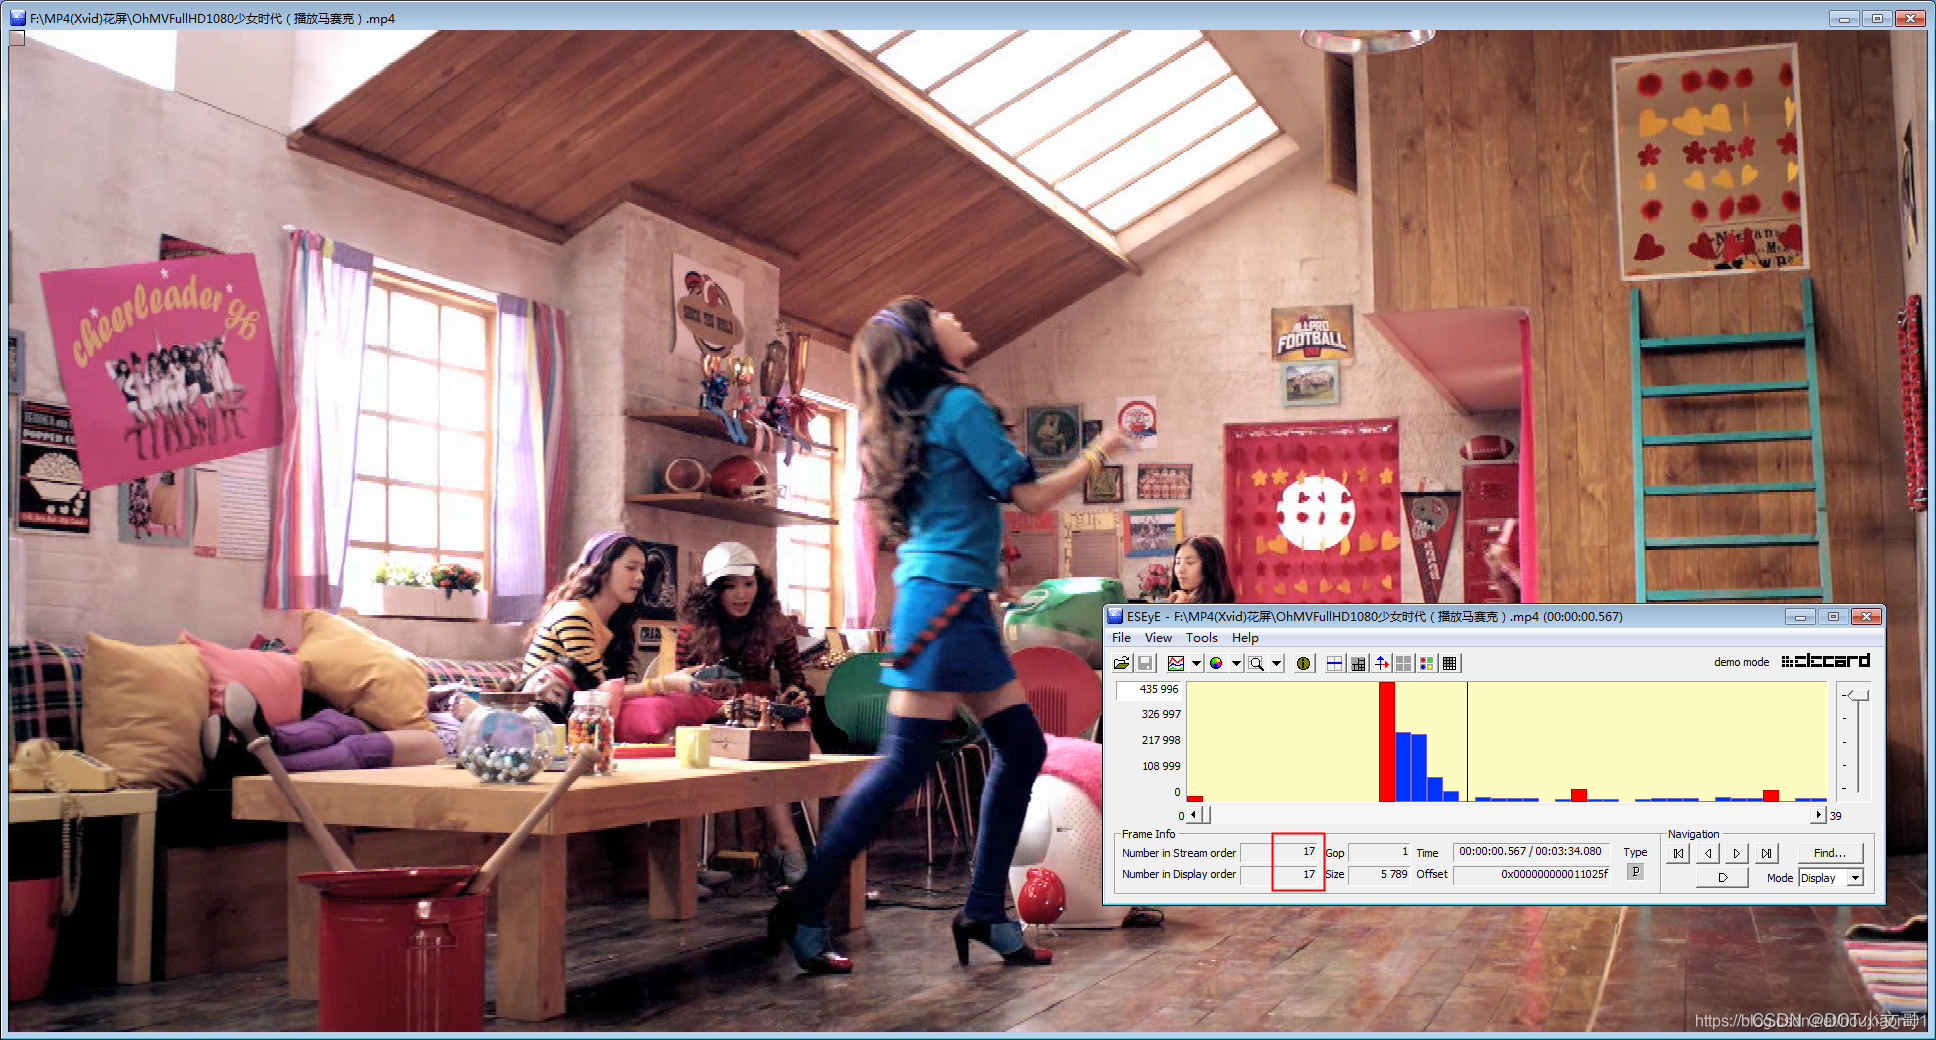1936x1040 pixels.
Task: Open the Tools menu in ESEyE
Action: click(x=1202, y=638)
